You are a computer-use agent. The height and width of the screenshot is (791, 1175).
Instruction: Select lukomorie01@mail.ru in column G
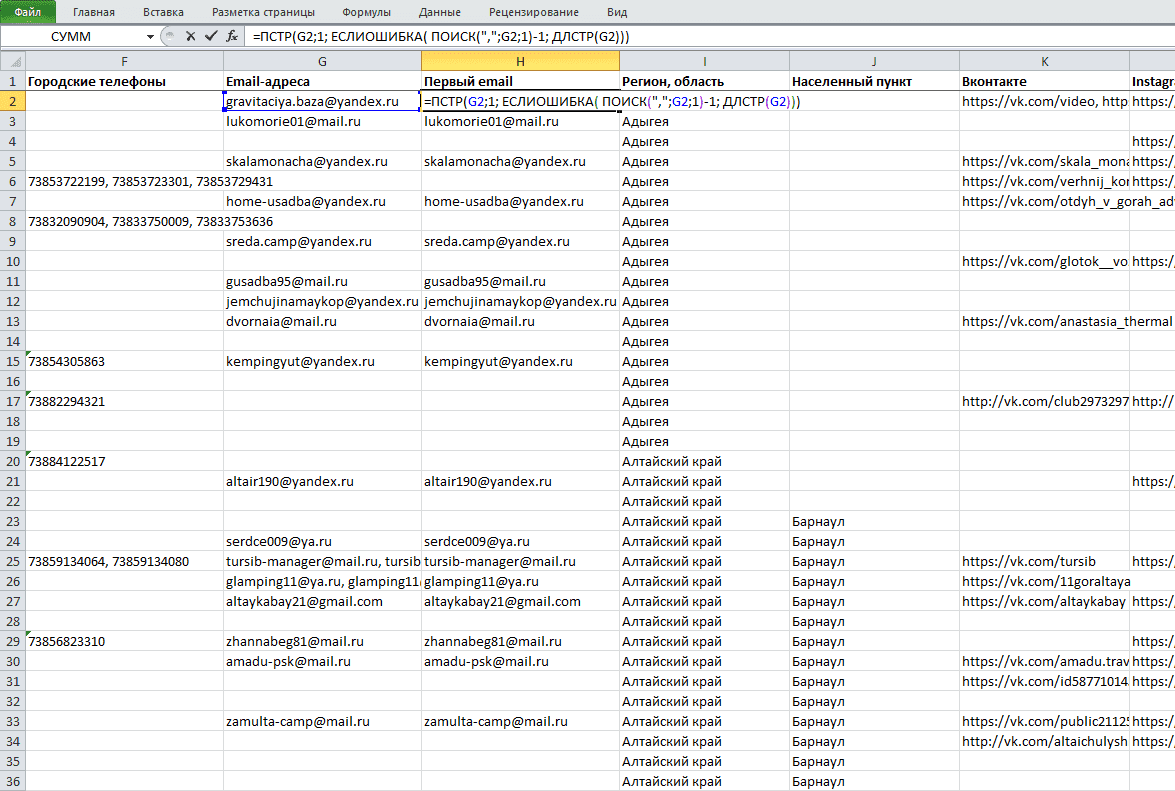coord(322,121)
